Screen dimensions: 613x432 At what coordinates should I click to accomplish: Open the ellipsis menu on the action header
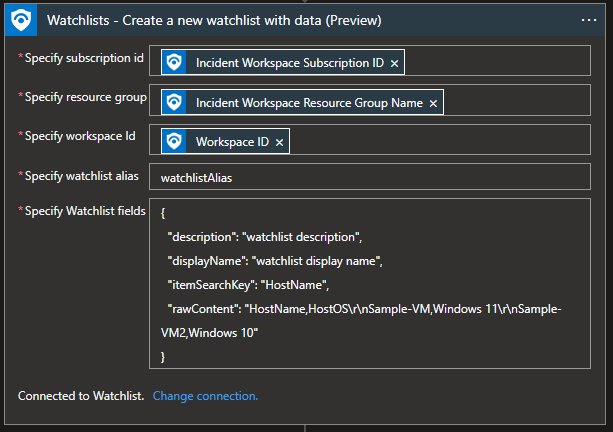coord(588,19)
